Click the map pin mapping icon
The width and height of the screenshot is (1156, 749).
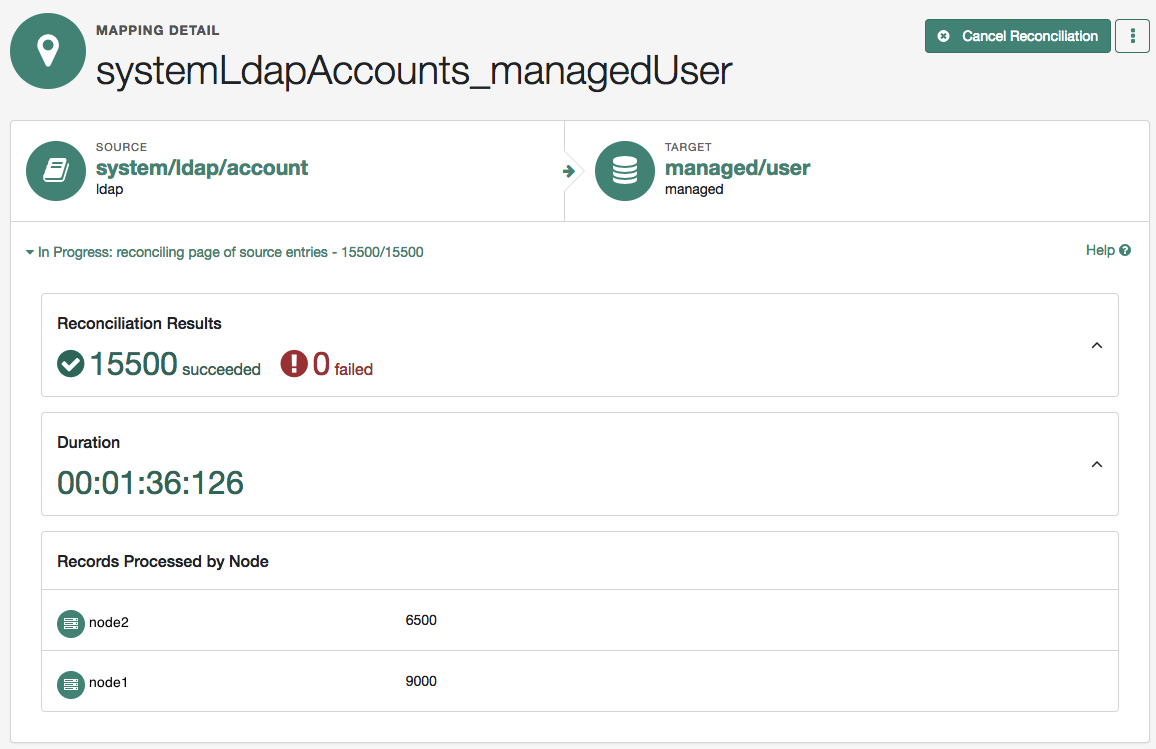(x=48, y=52)
